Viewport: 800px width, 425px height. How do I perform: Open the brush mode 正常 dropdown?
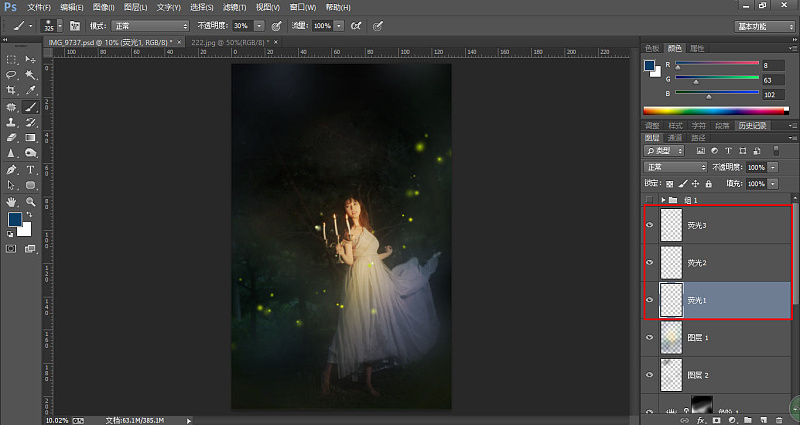150,26
